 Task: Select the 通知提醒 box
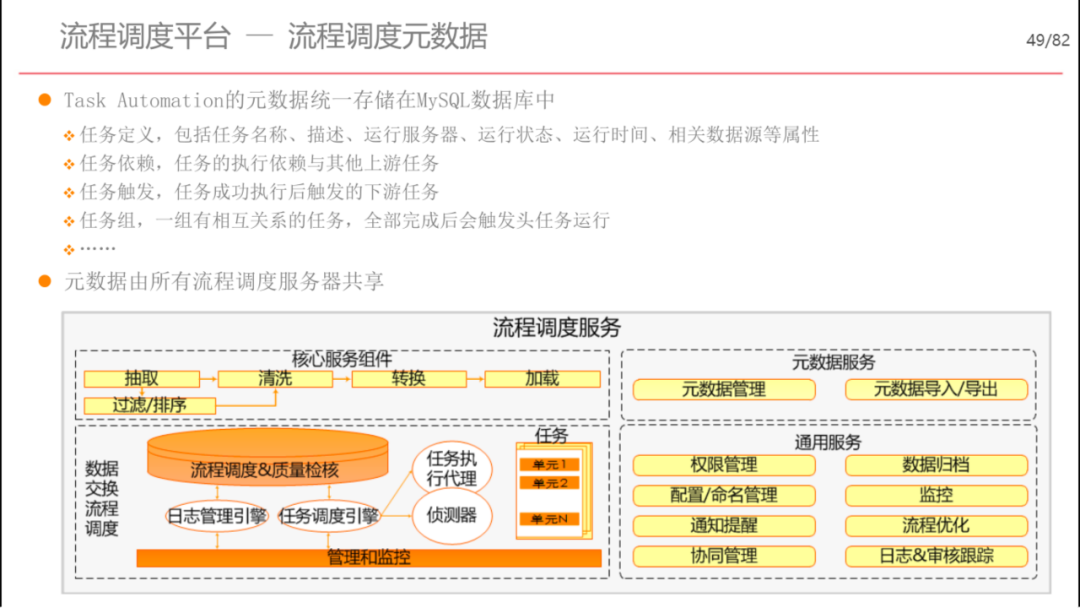coord(724,526)
